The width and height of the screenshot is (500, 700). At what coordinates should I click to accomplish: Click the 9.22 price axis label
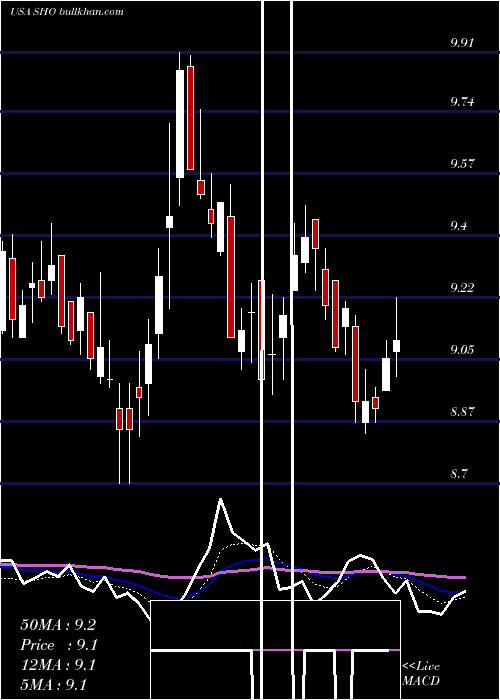[462, 288]
